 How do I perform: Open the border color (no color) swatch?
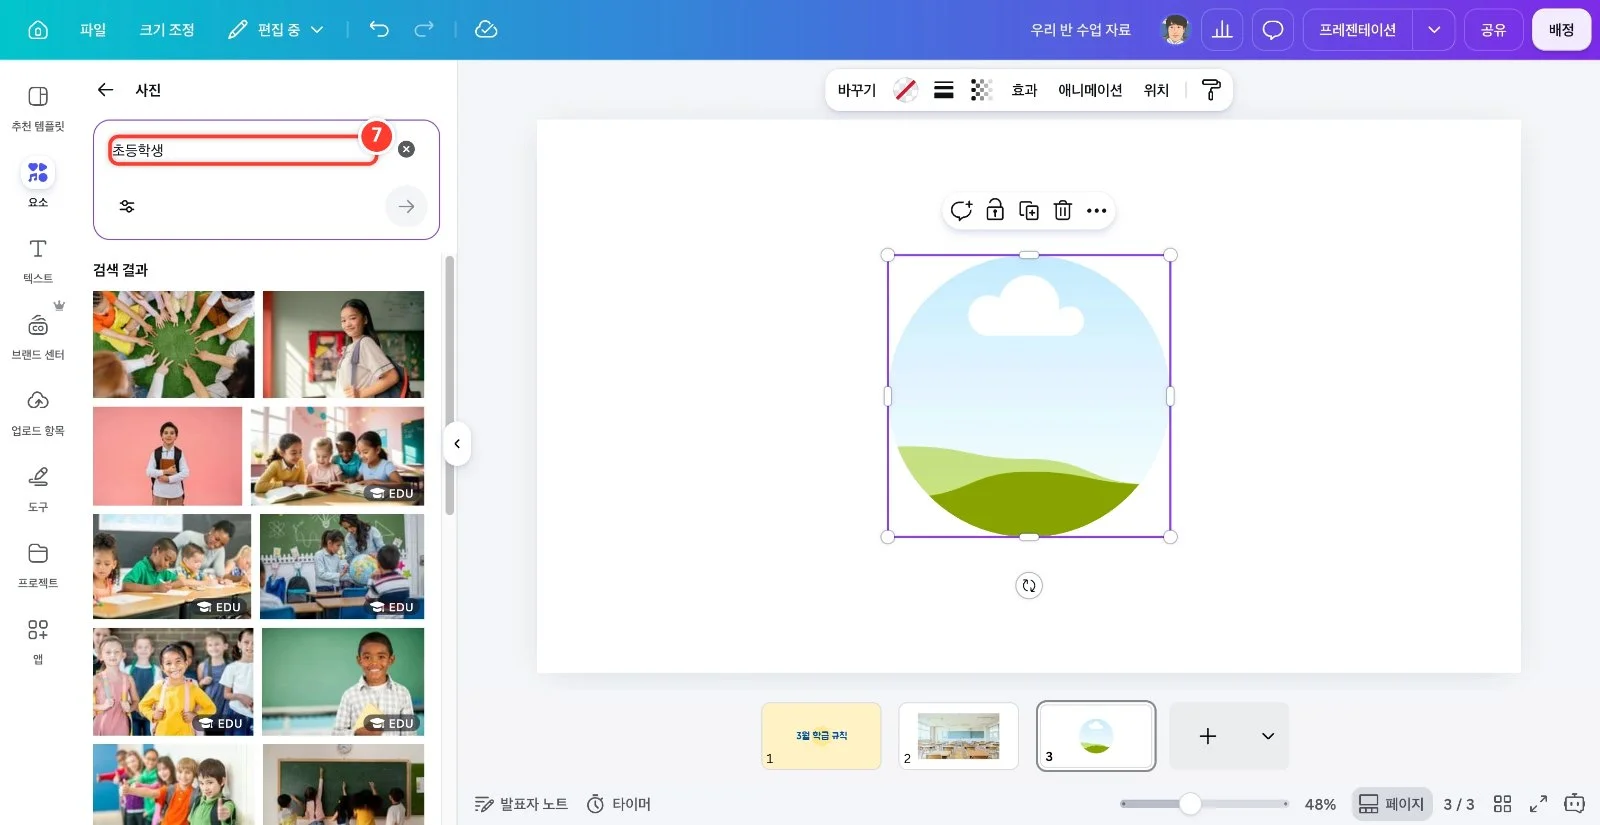(x=906, y=90)
